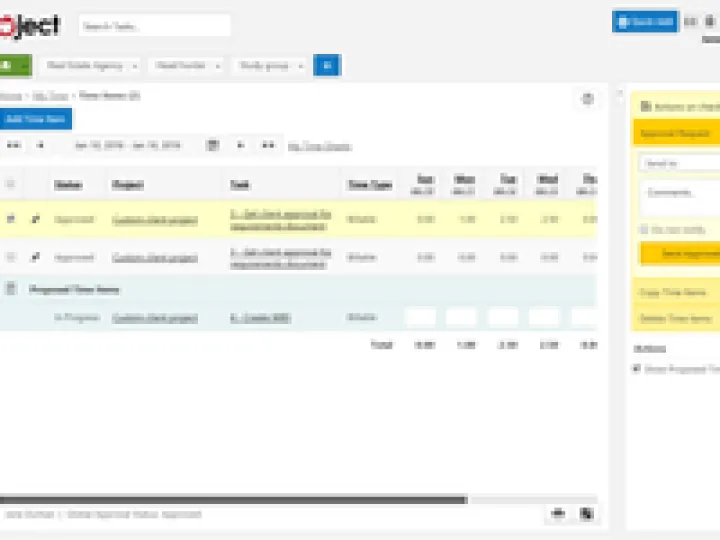This screenshot has width=720, height=540.
Task: Click the edit pencil on the first approved row
Action: click(36, 219)
